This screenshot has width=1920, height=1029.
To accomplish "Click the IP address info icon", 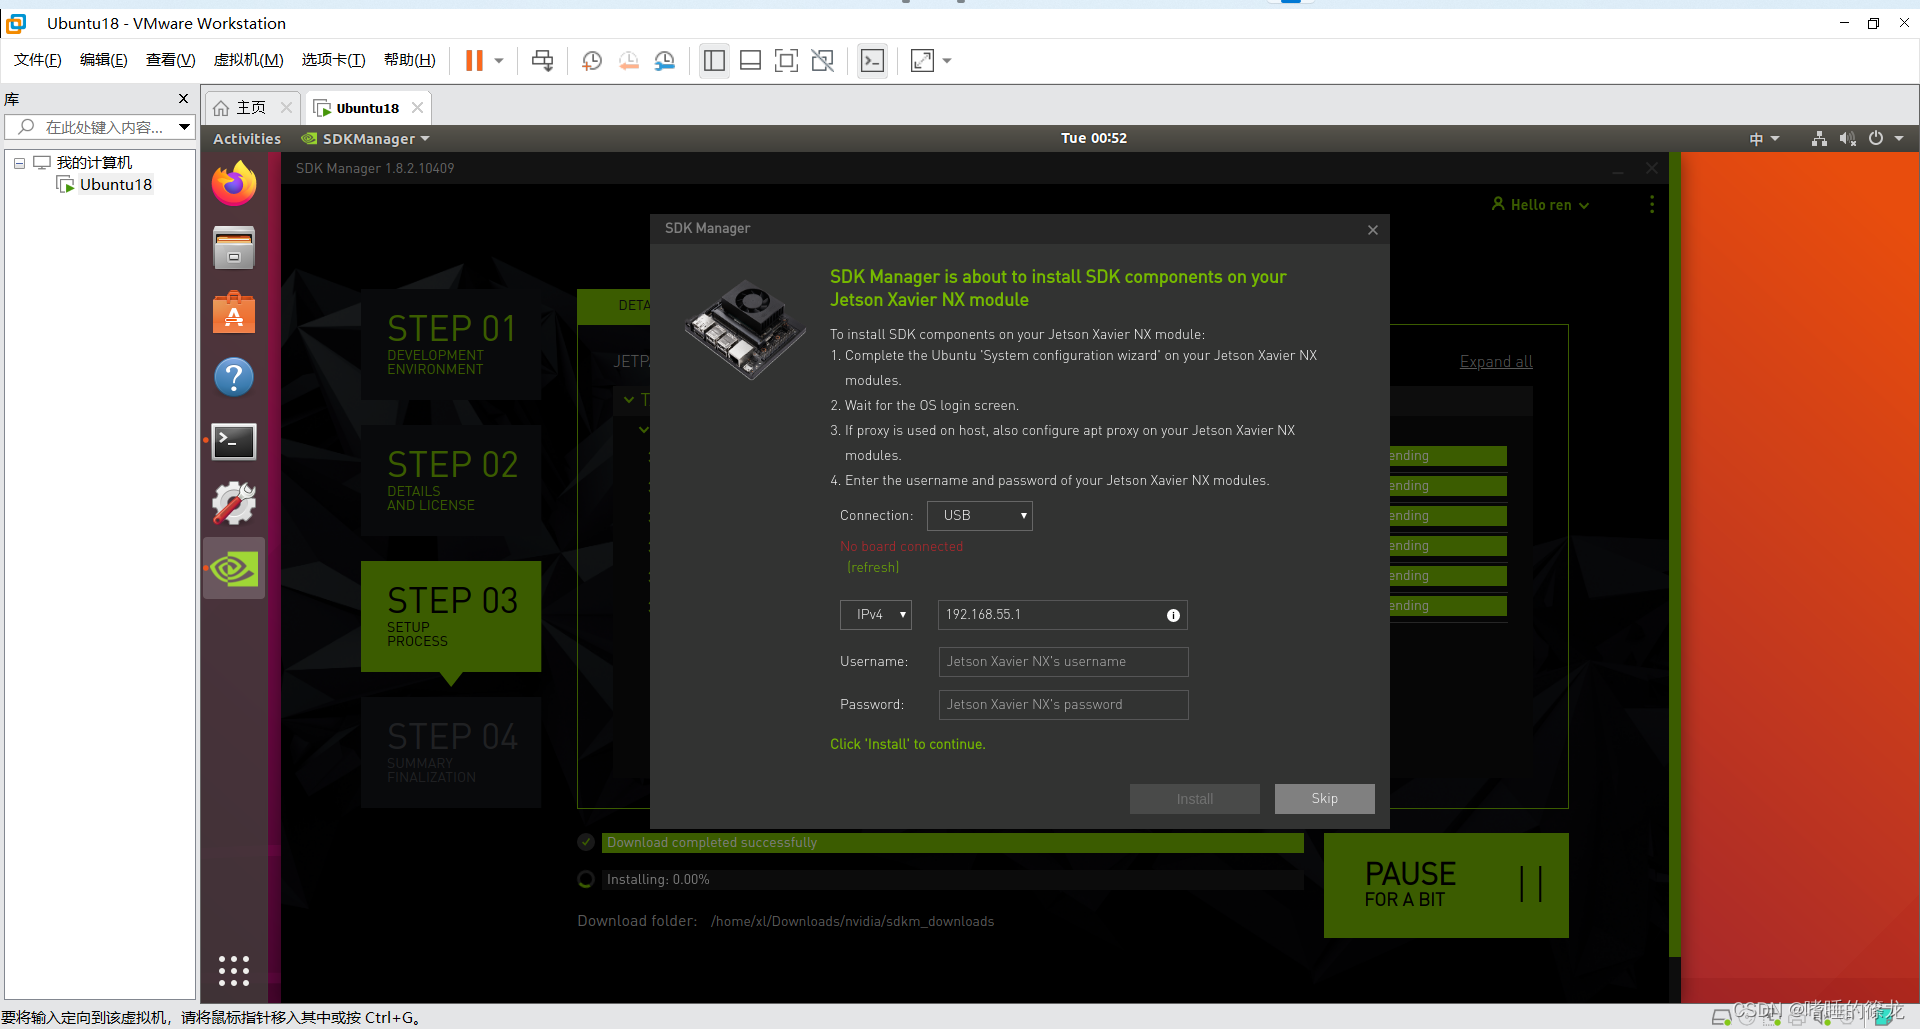I will click(x=1173, y=615).
